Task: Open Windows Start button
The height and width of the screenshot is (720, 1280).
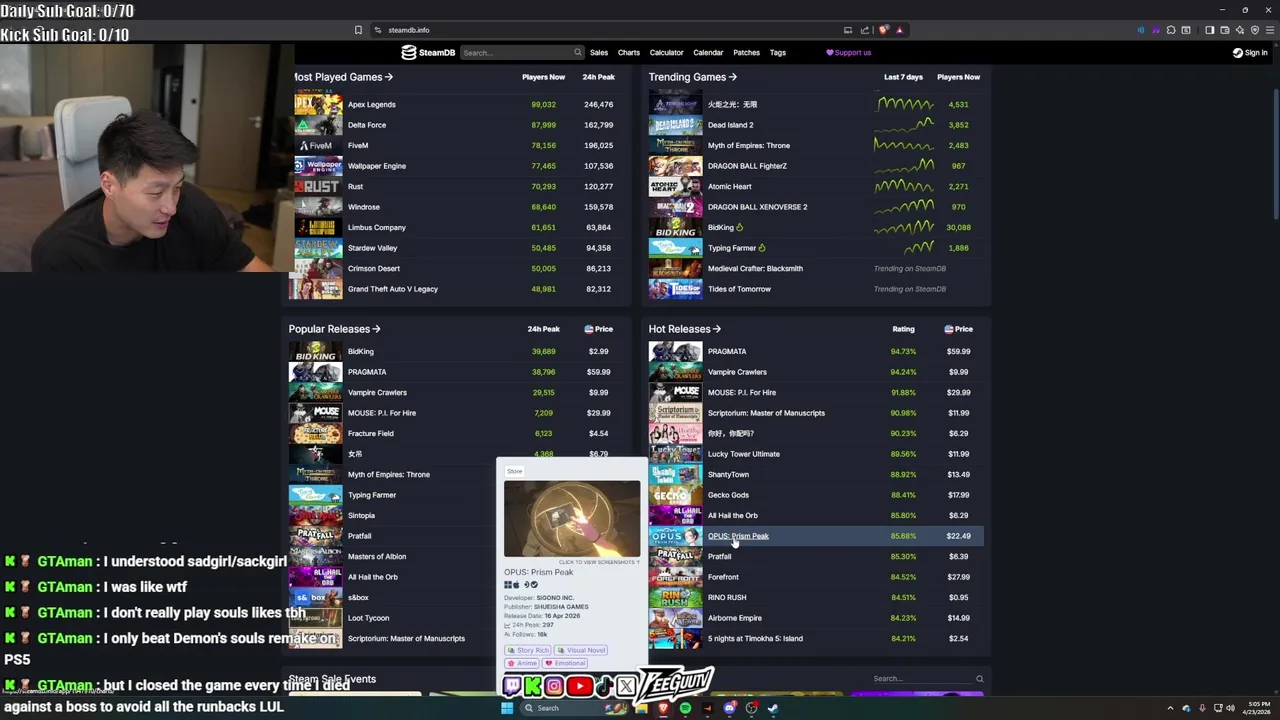Action: [x=507, y=708]
